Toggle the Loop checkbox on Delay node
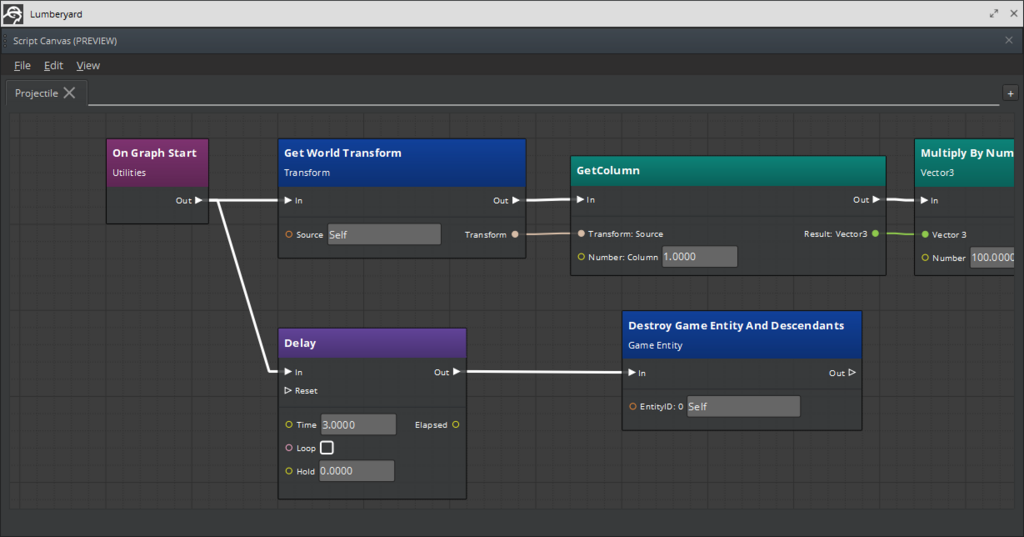This screenshot has height=537, width=1024. tap(327, 448)
